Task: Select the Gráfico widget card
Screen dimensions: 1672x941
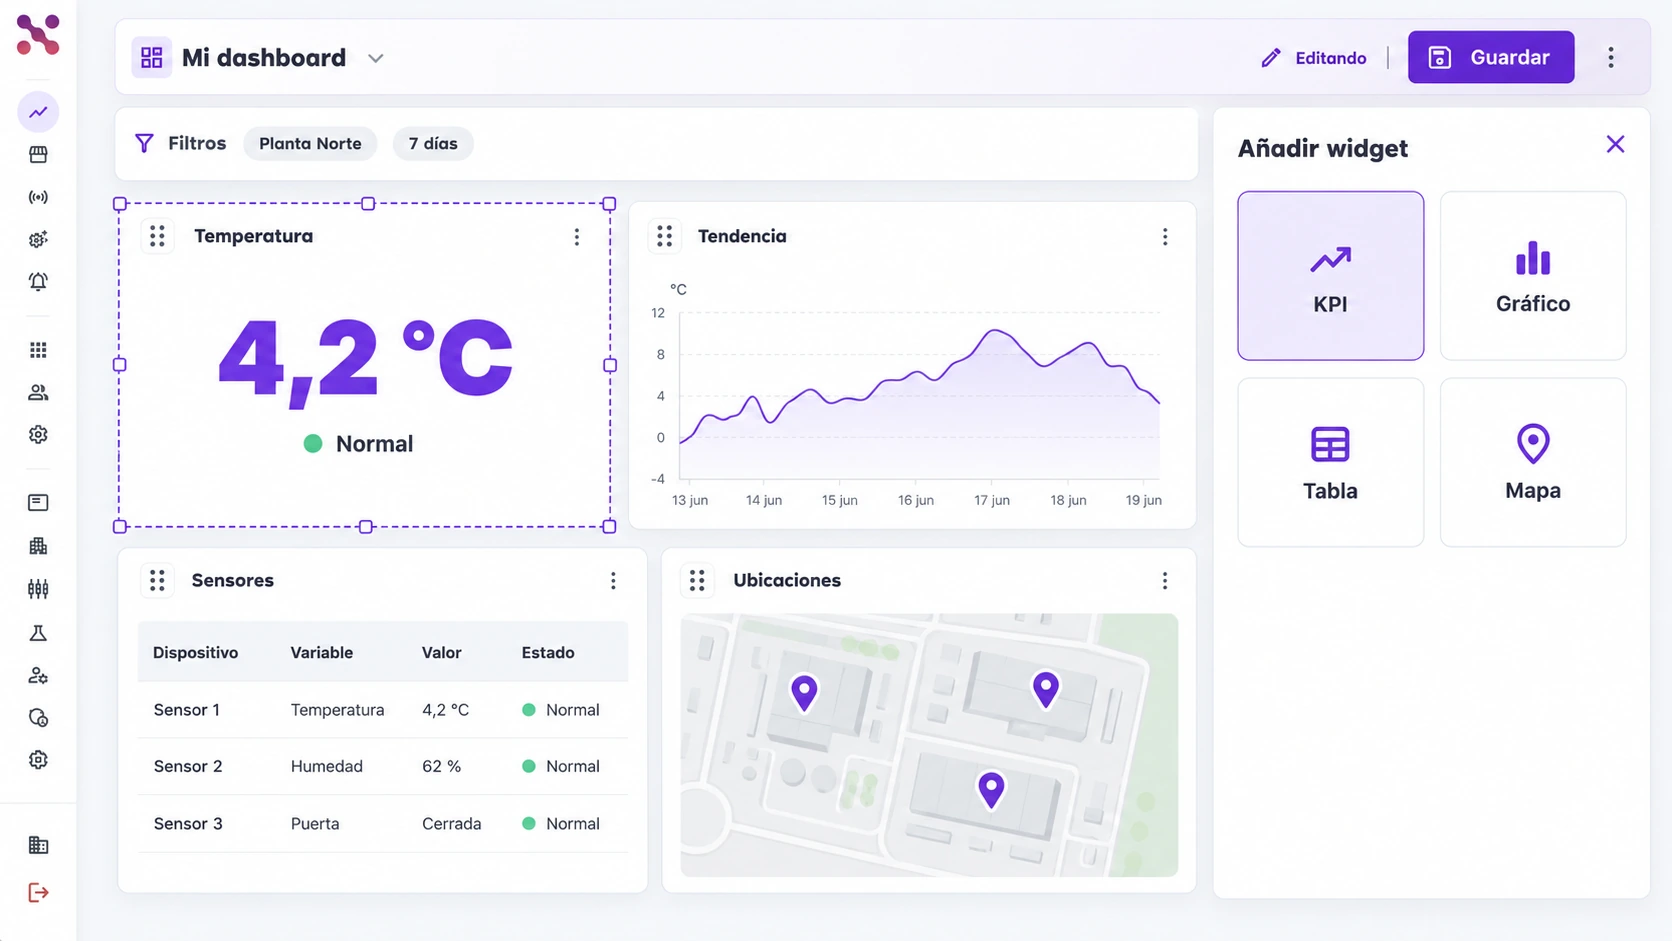Action: point(1533,276)
